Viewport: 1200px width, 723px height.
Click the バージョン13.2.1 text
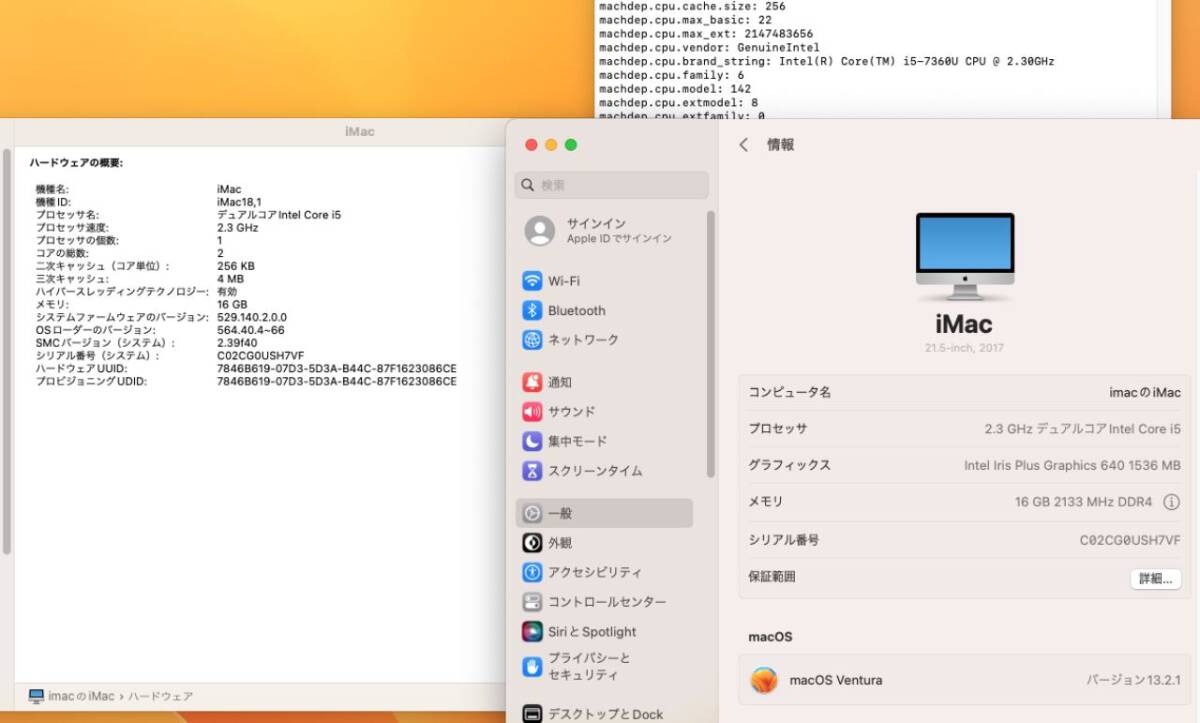coord(1134,680)
